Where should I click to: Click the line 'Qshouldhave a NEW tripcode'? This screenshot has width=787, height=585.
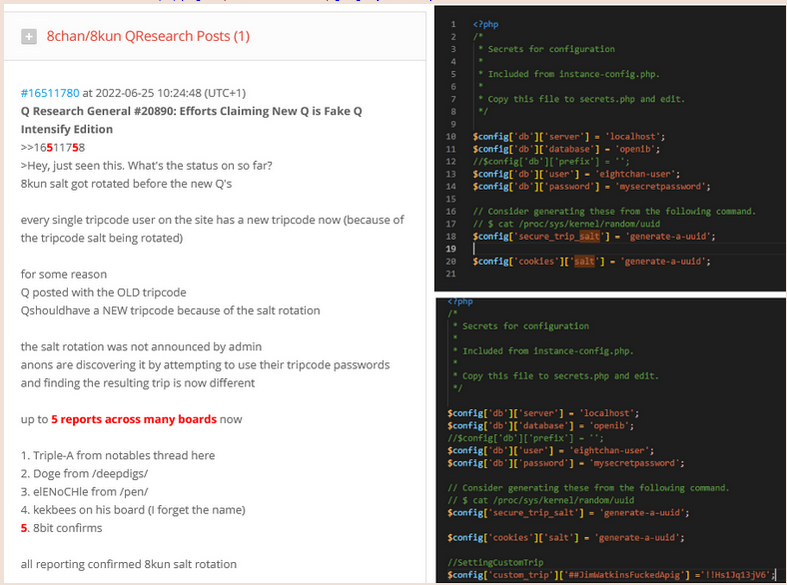[170, 311]
